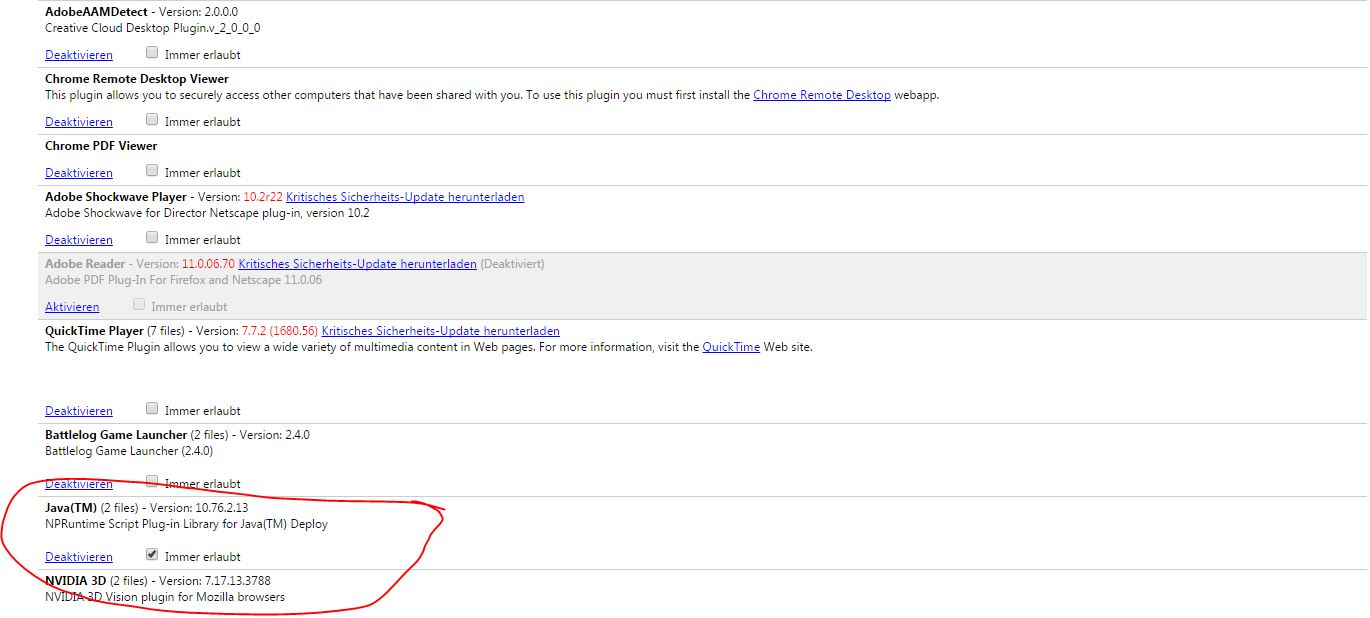Get the QuickTime Player critical security update
The image size is (1370, 618).
tap(441, 331)
